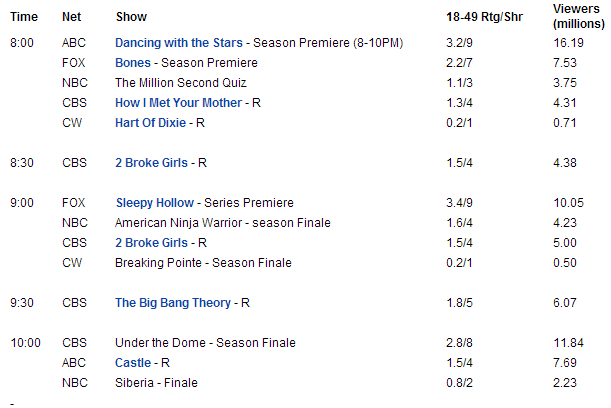Click the Bones show link
Viewport: 611px width, 408px height.
pos(133,63)
